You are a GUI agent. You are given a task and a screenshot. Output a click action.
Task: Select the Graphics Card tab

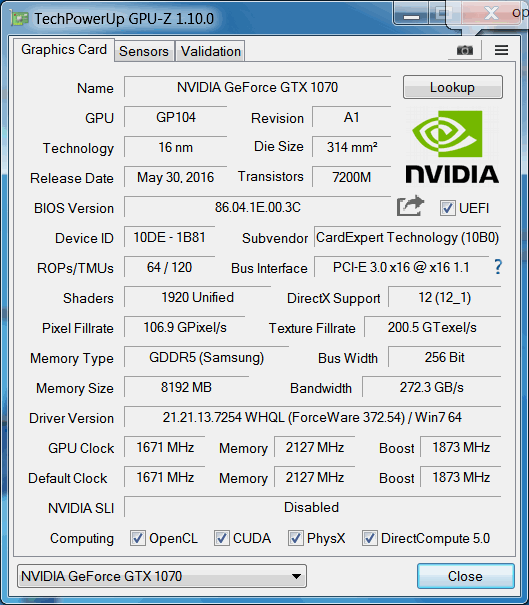64,49
